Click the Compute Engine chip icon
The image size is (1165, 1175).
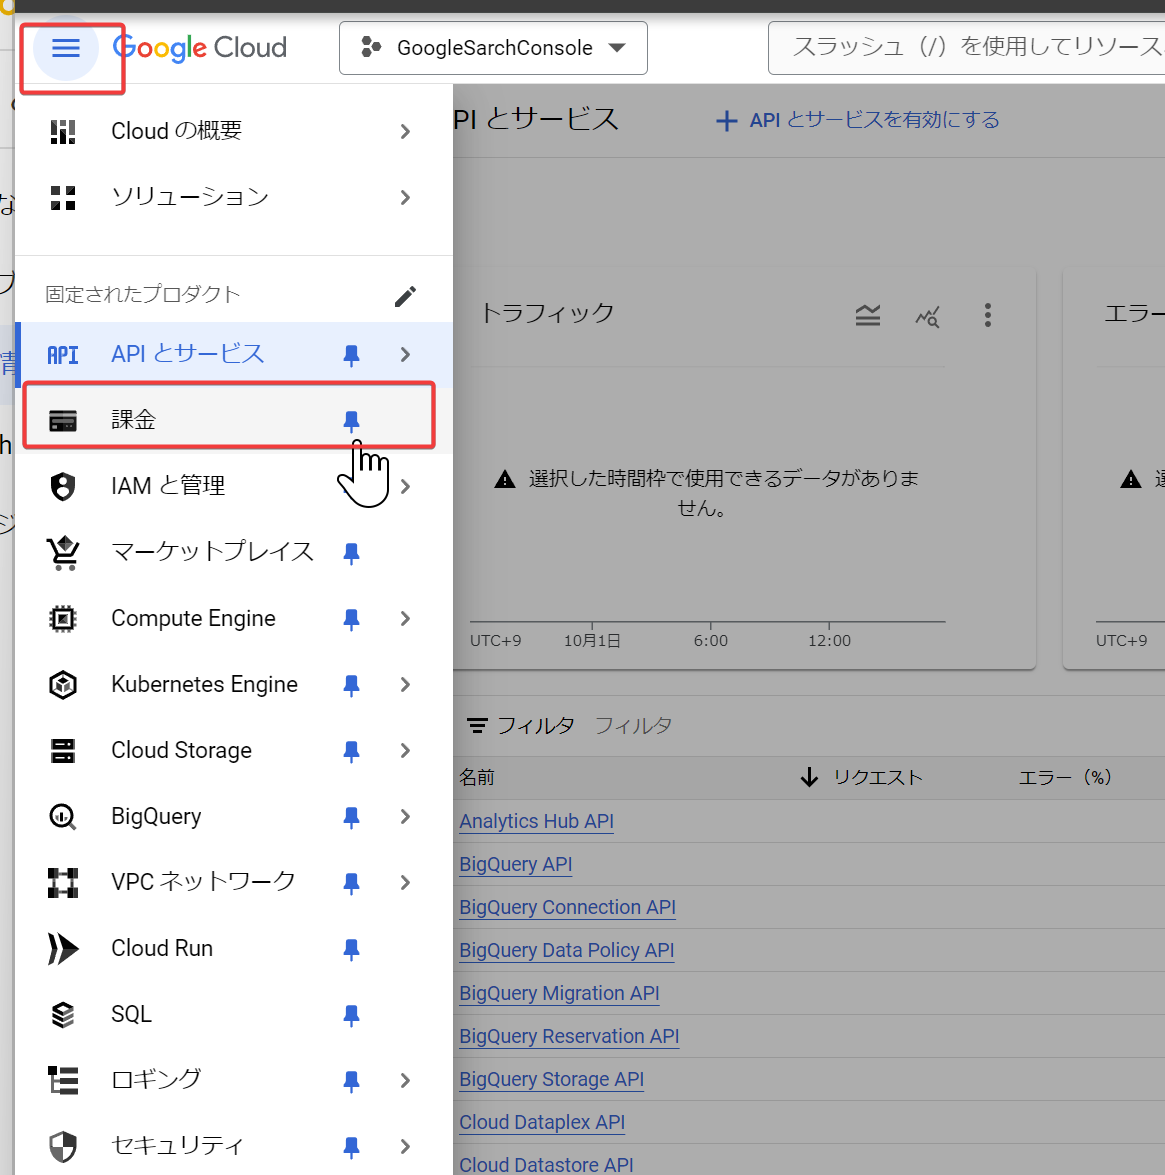pyautogui.click(x=63, y=619)
